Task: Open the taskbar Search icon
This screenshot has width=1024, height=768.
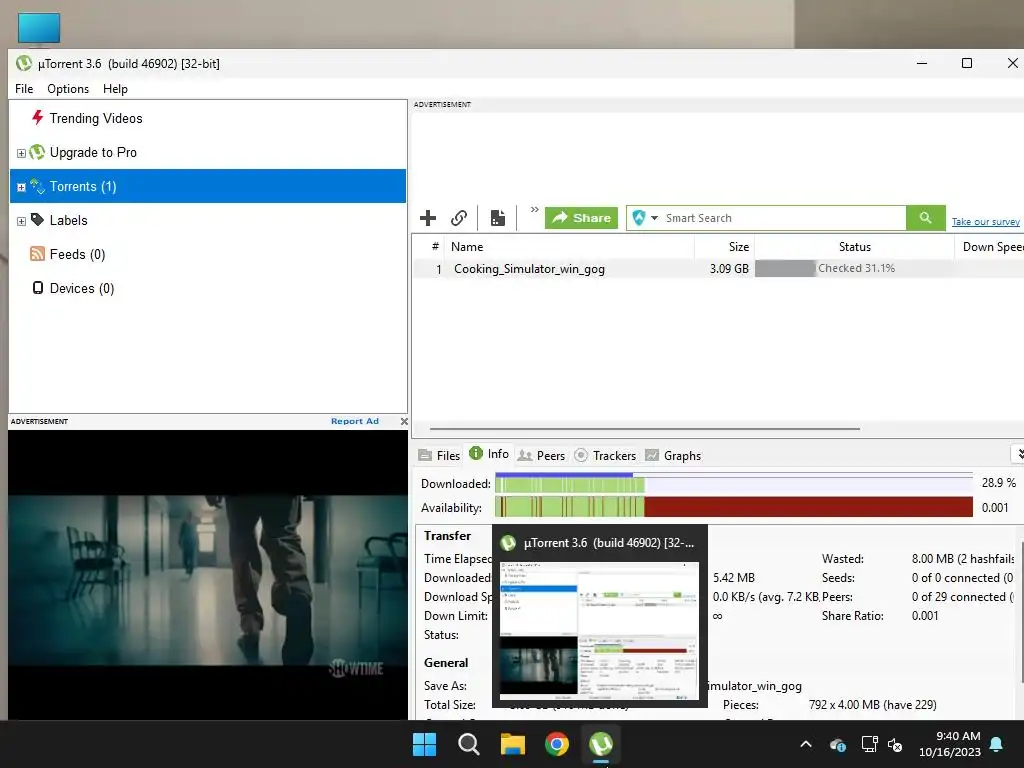Action: [468, 744]
